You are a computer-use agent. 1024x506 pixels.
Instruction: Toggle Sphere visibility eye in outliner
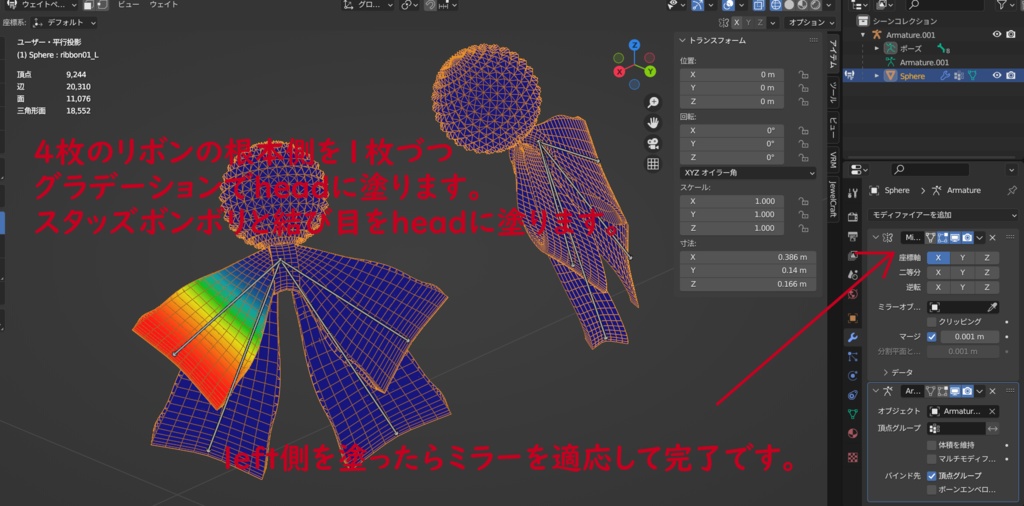click(997, 76)
